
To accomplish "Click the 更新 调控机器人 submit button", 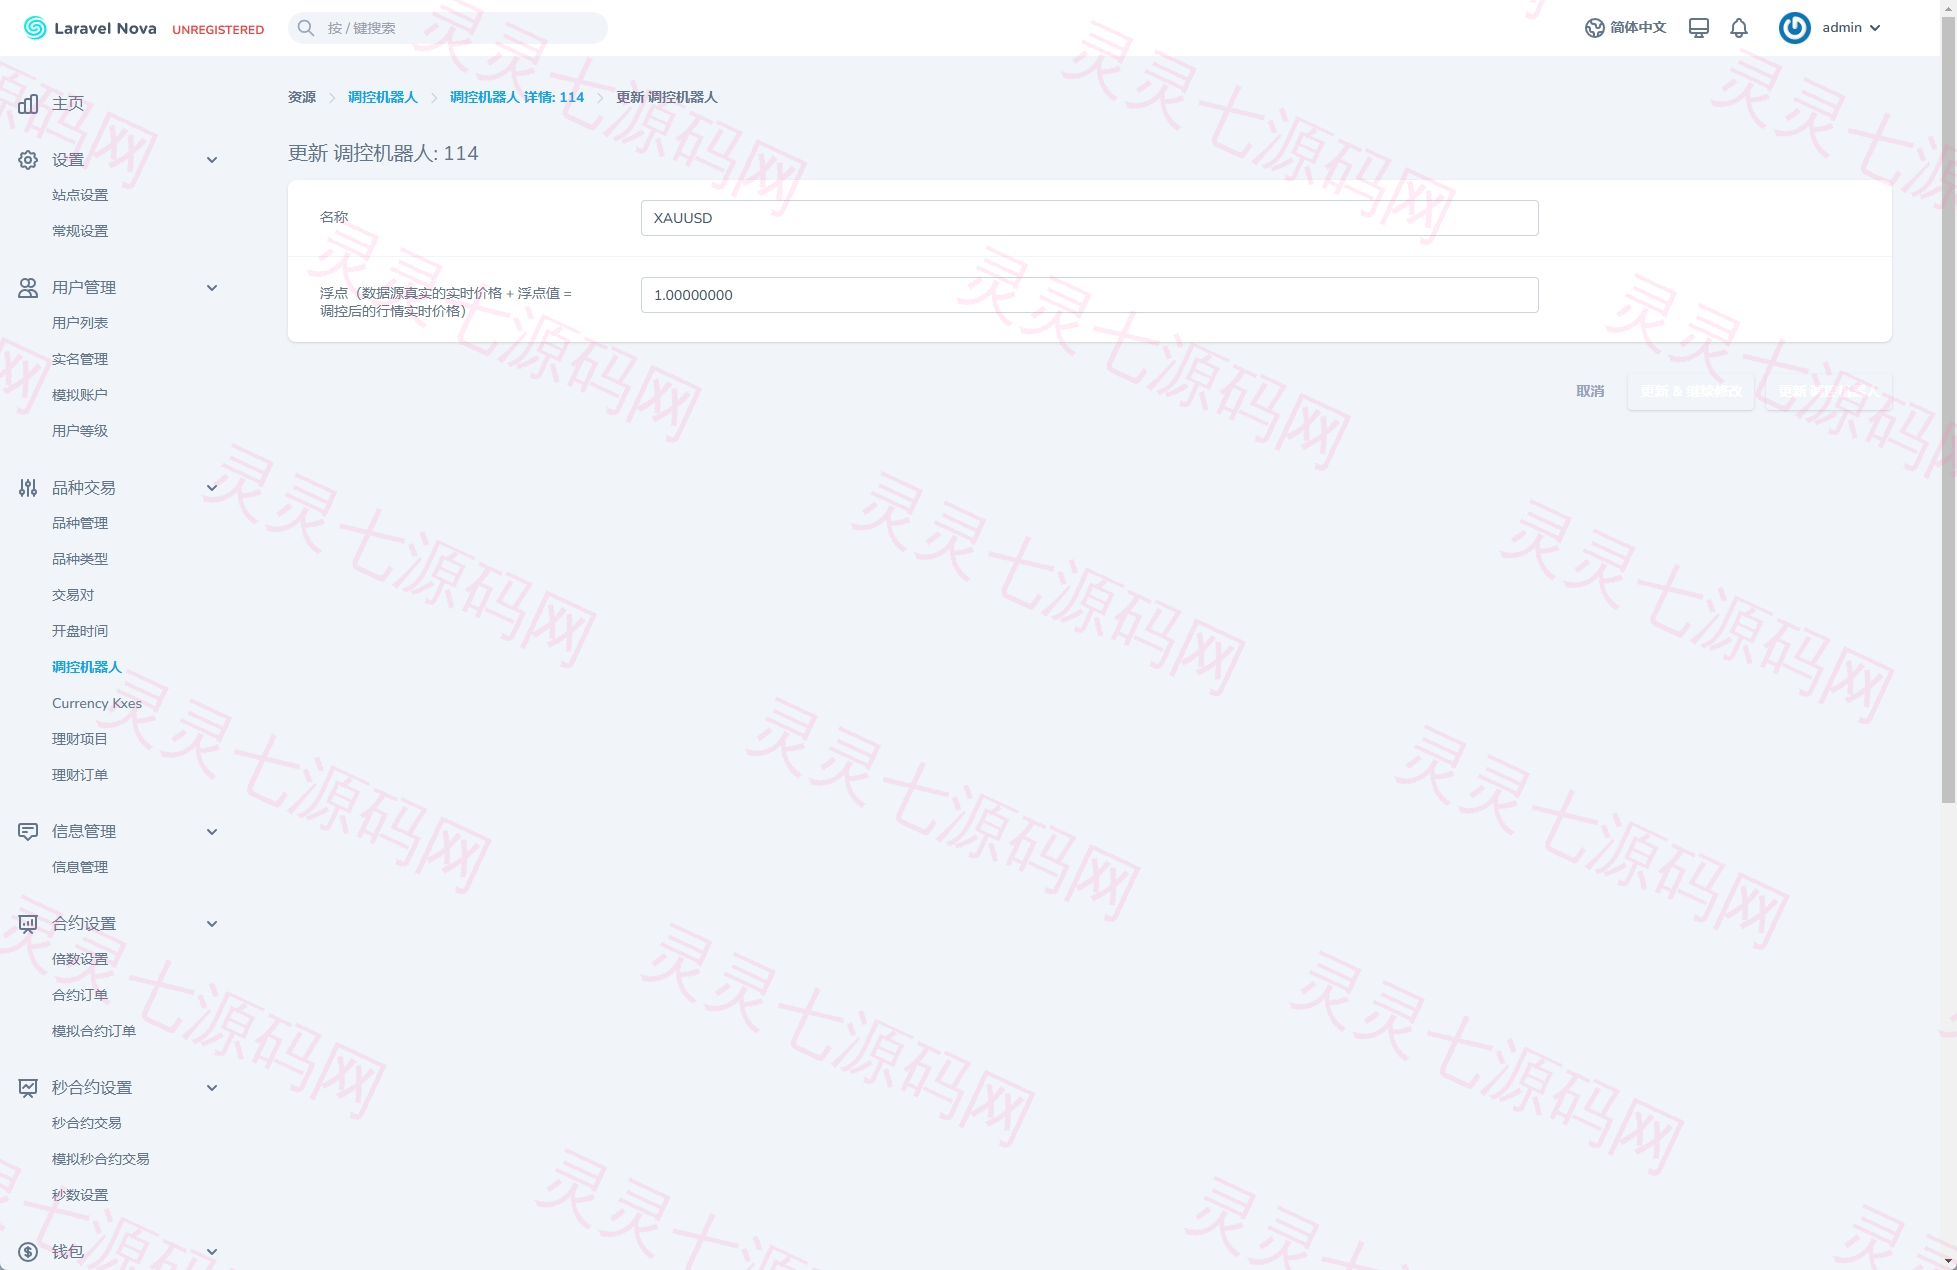I will pos(1828,391).
